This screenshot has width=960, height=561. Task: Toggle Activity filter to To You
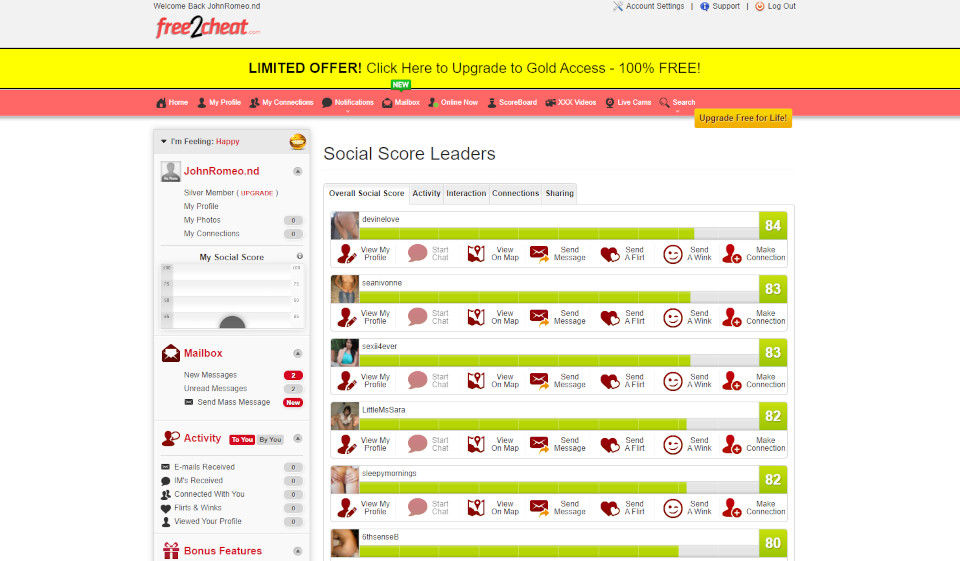[242, 440]
